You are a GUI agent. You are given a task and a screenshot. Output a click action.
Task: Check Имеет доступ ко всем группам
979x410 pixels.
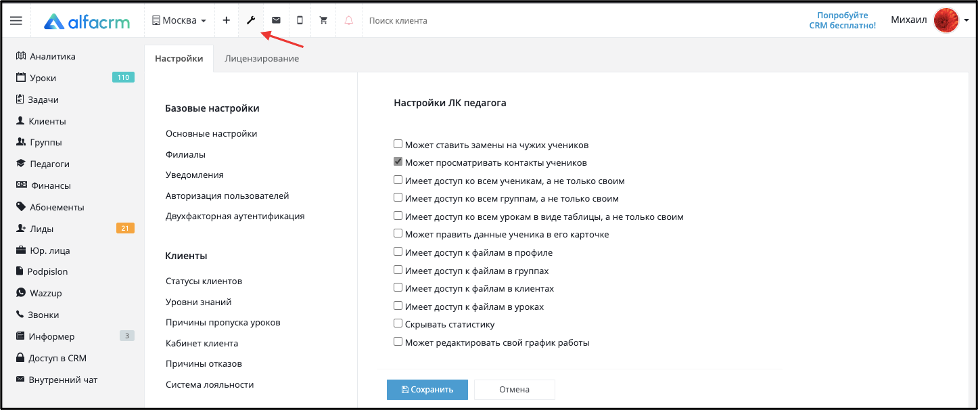(x=398, y=198)
